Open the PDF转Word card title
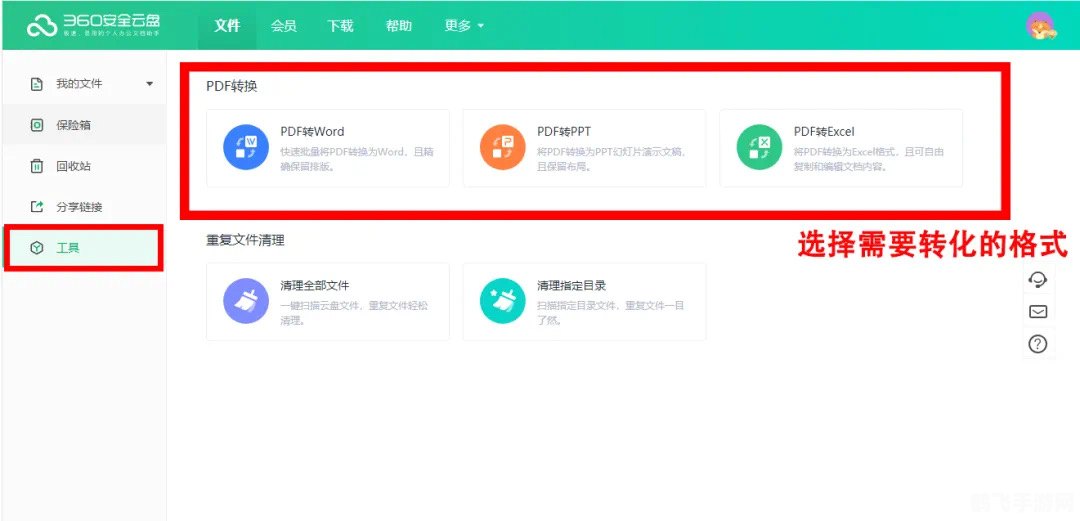The height and width of the screenshot is (521, 1080). click(x=312, y=132)
